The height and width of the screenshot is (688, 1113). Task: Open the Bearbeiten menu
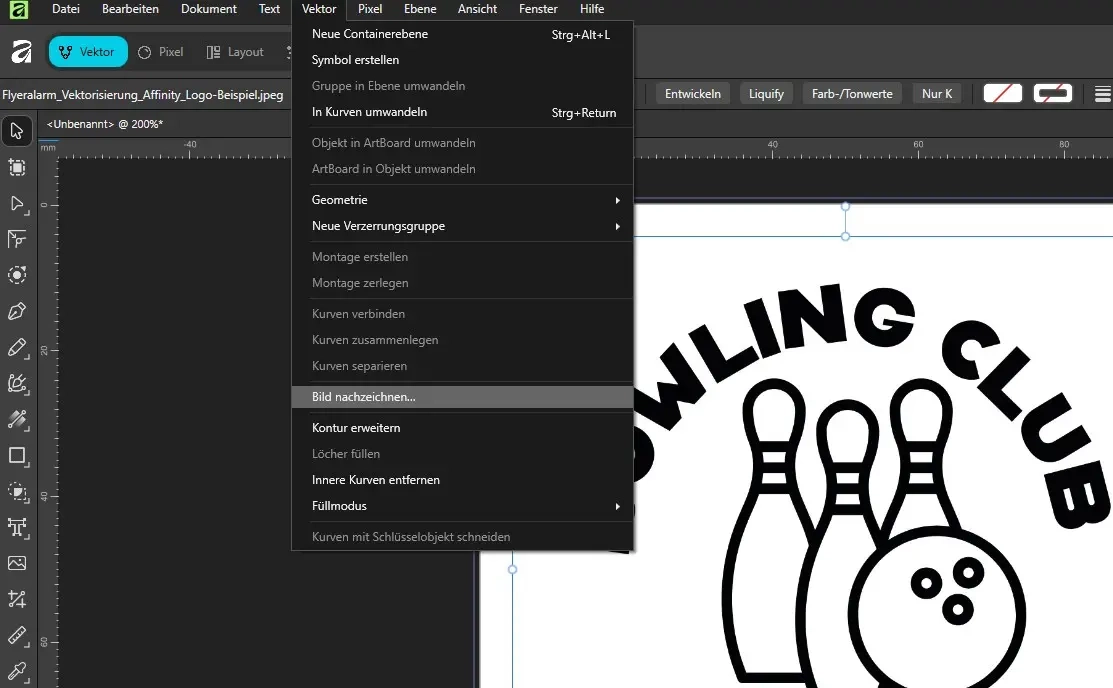[131, 9]
